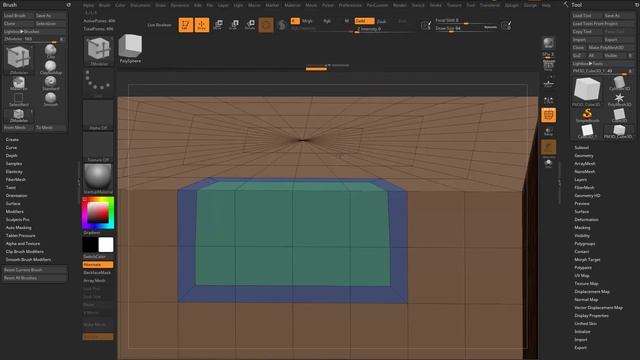640x360 pixels.
Task: Activate the Draw mode button
Action: click(x=202, y=24)
